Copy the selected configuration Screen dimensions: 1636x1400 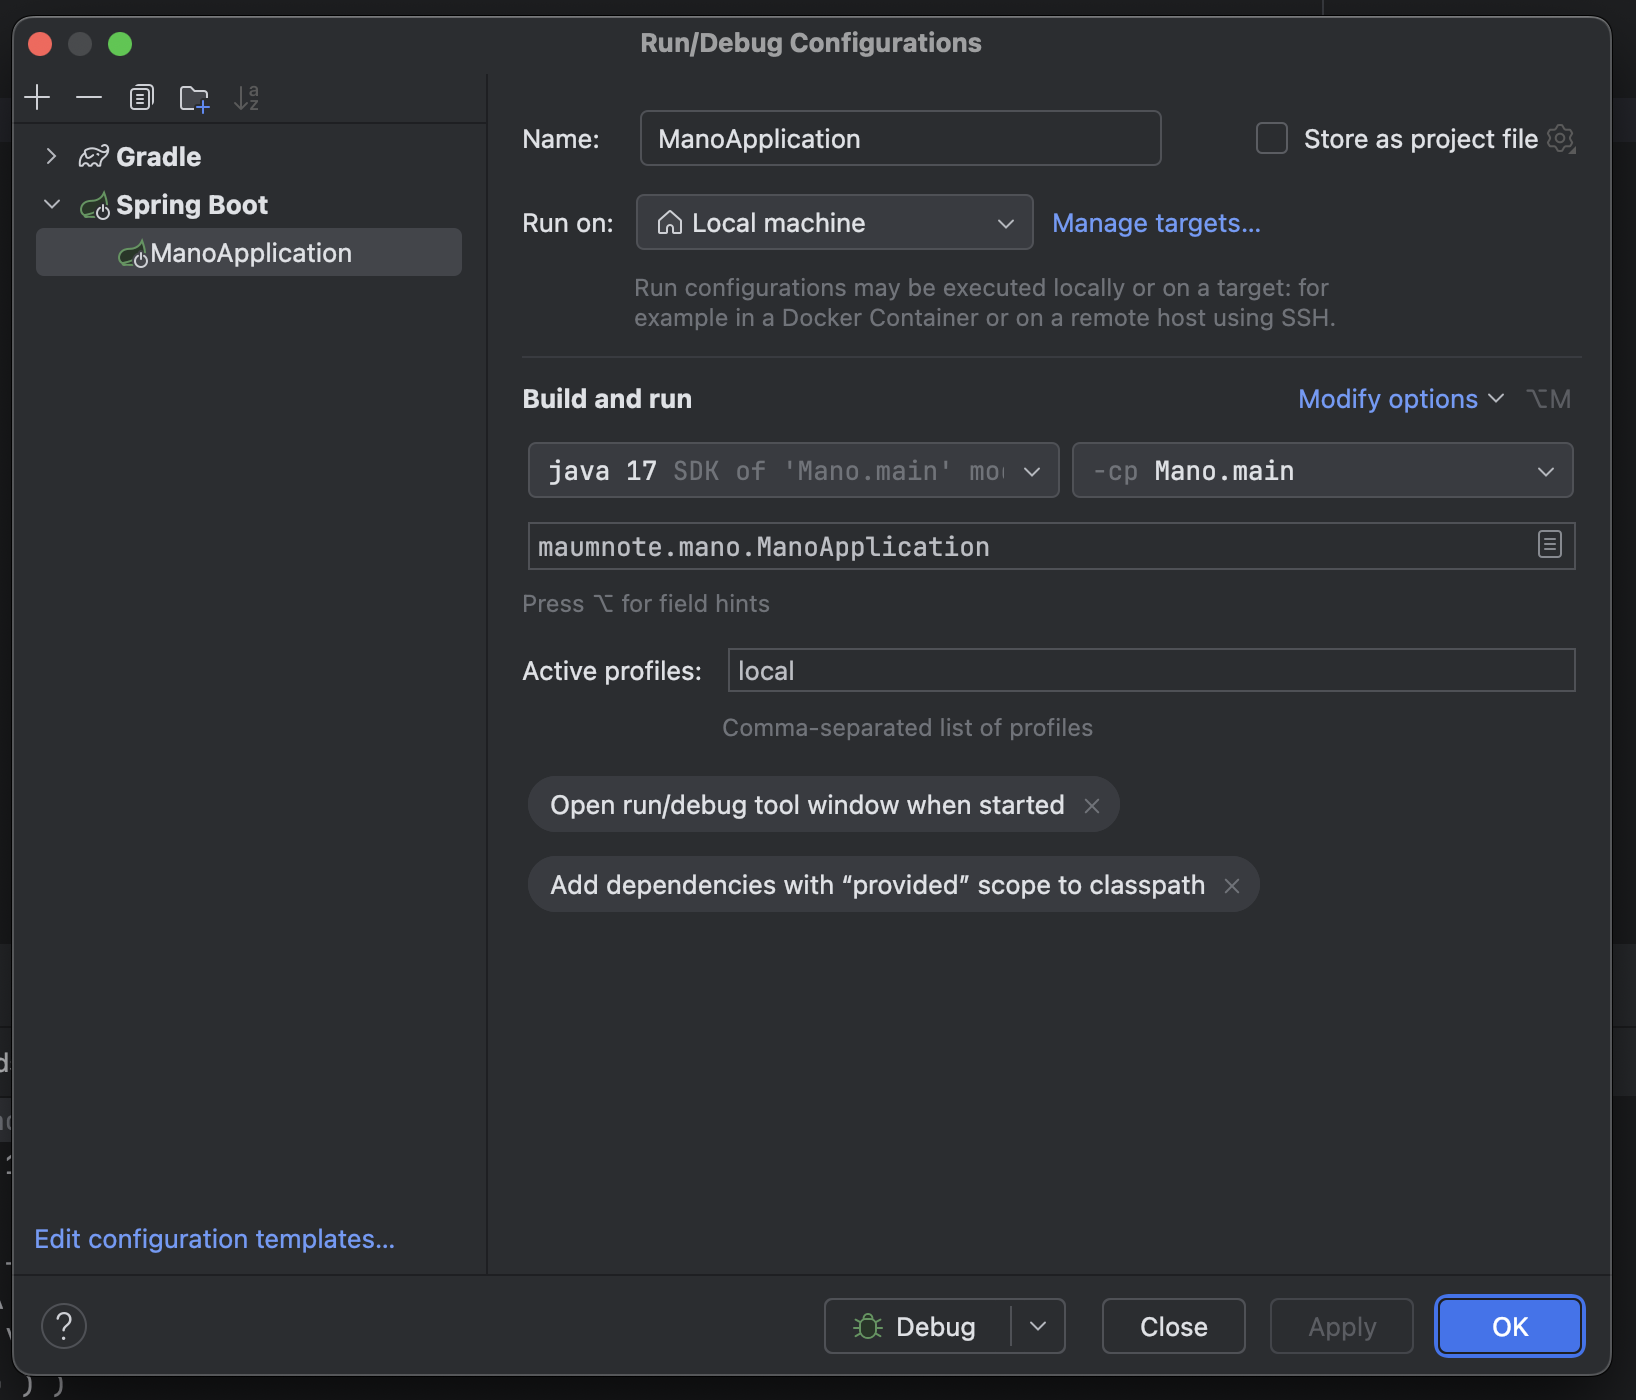tap(141, 97)
